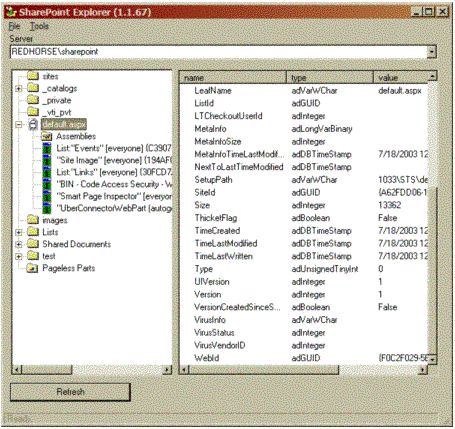
Task: Select the Size property row
Action: tap(304, 205)
